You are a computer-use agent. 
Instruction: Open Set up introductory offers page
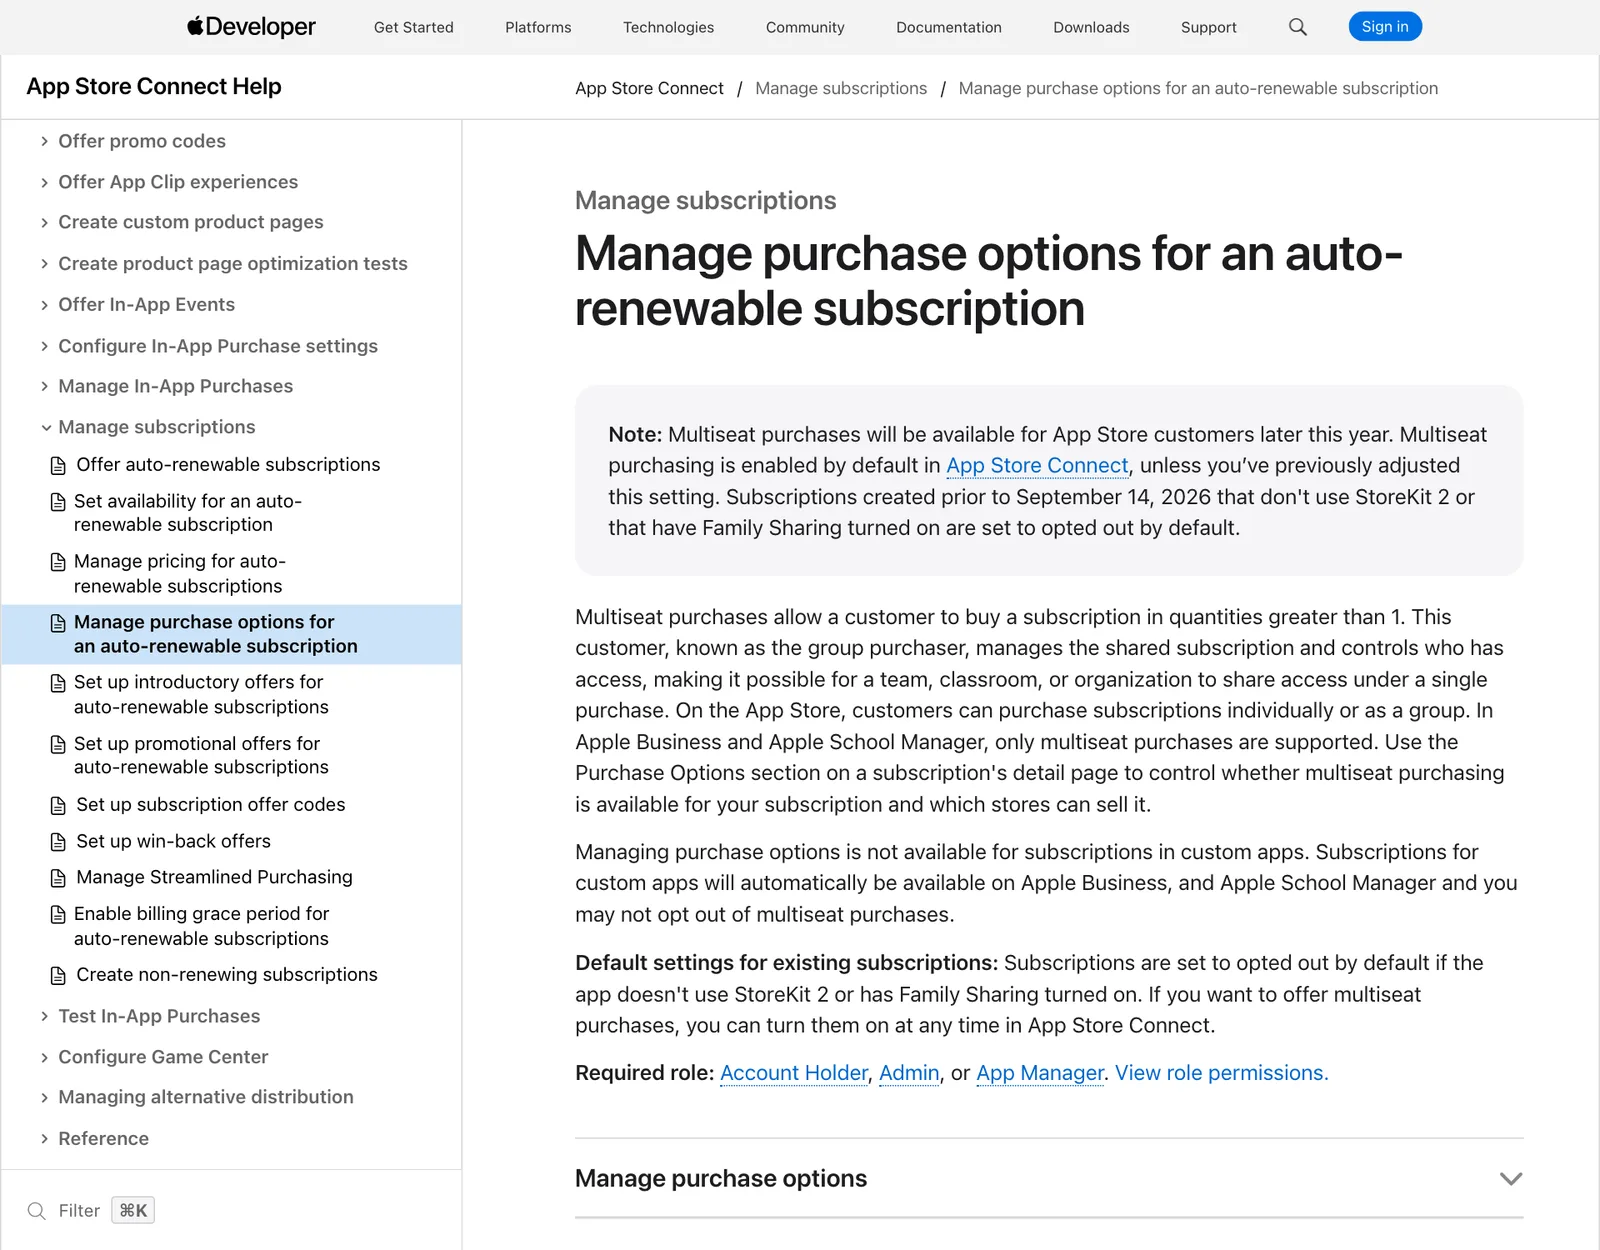pos(201,695)
